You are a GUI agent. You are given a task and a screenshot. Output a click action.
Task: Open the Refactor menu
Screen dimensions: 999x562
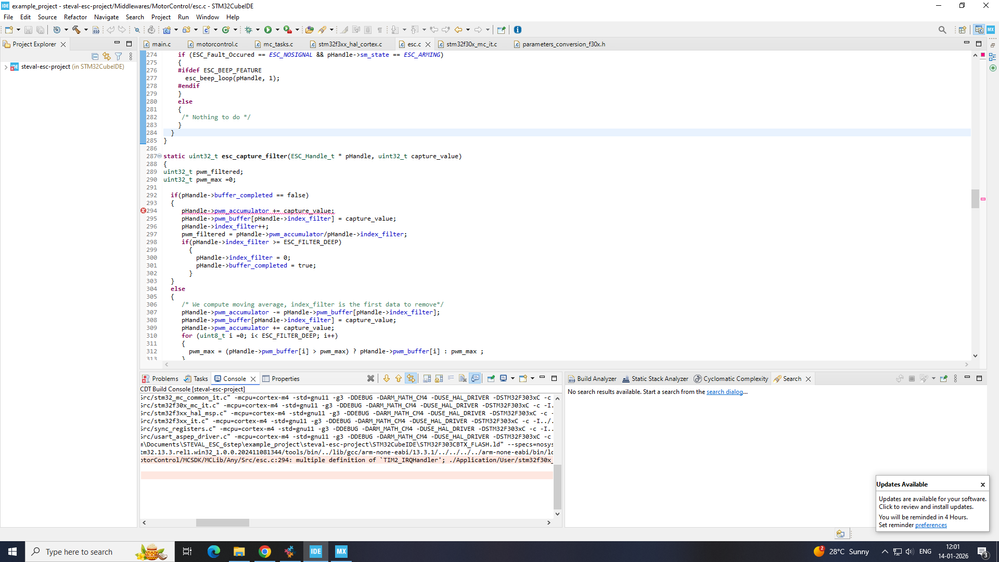coord(75,17)
